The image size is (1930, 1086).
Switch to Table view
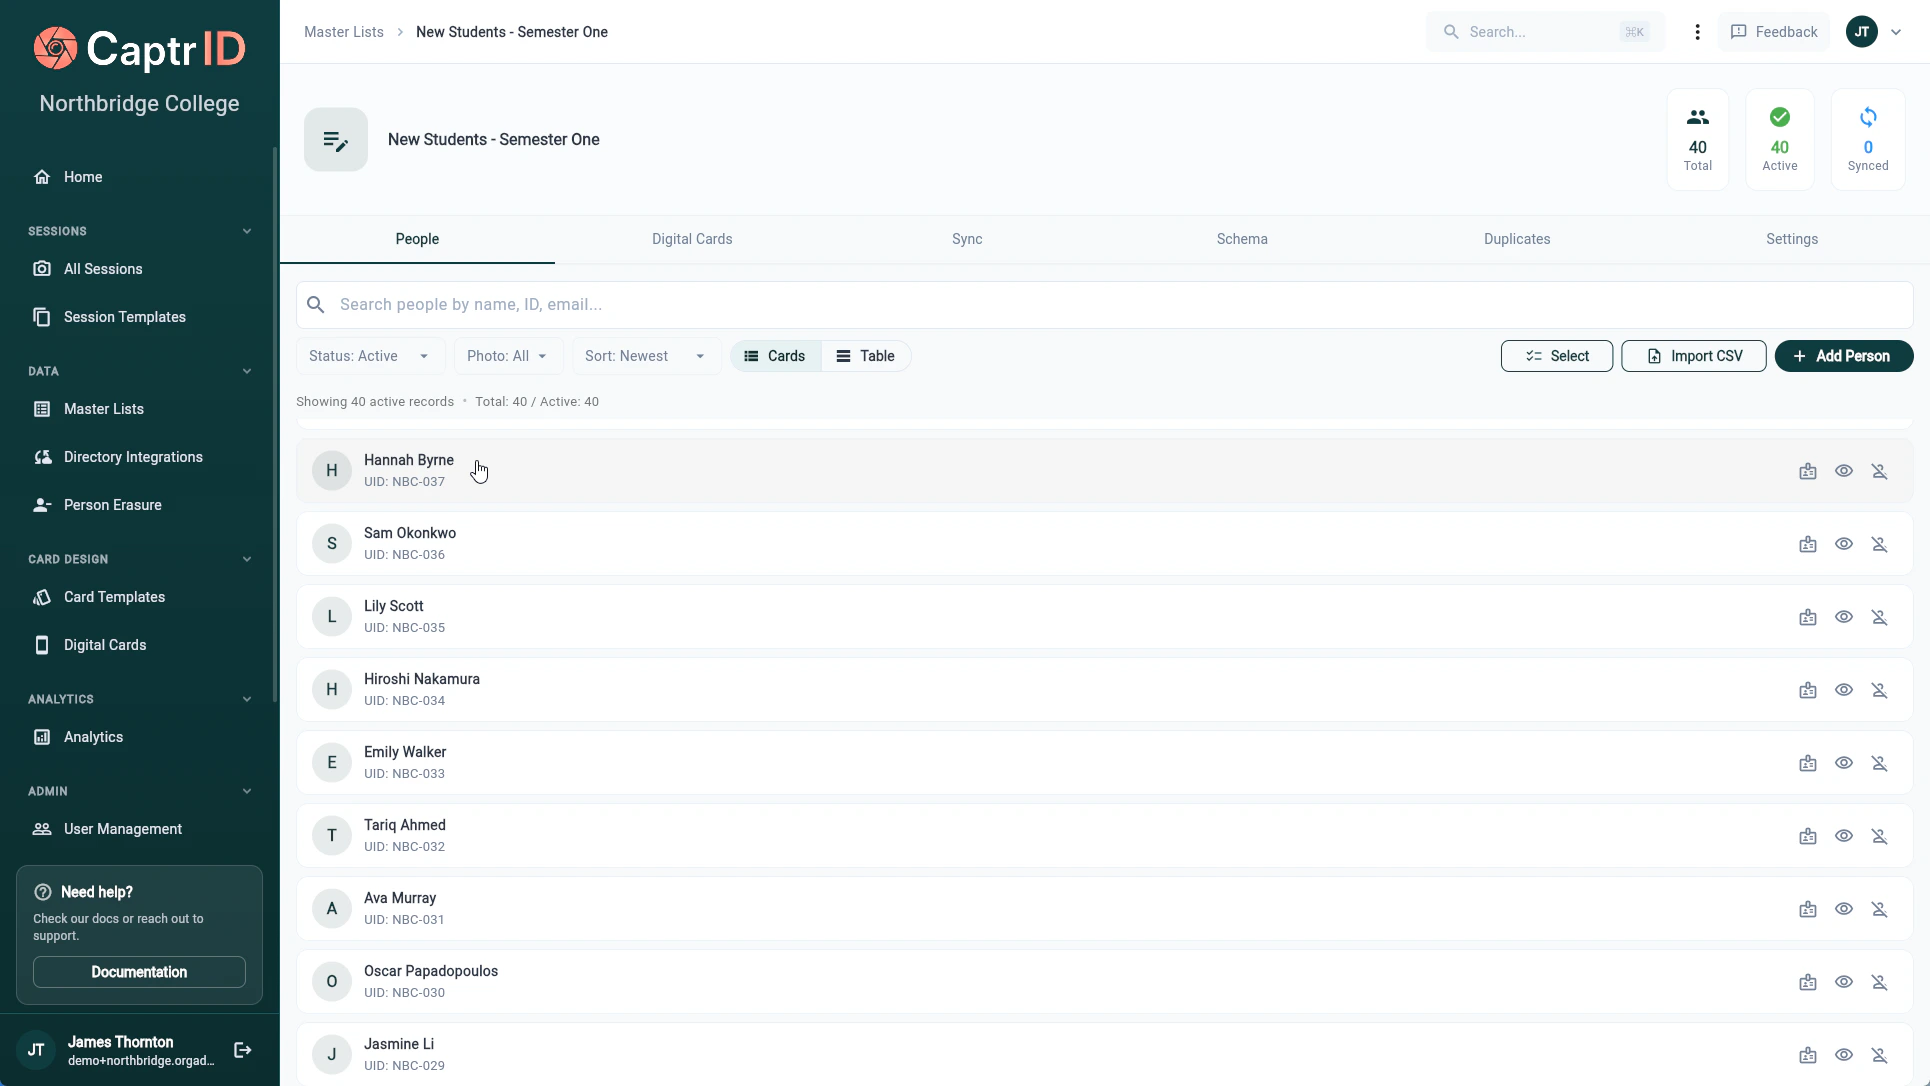866,356
